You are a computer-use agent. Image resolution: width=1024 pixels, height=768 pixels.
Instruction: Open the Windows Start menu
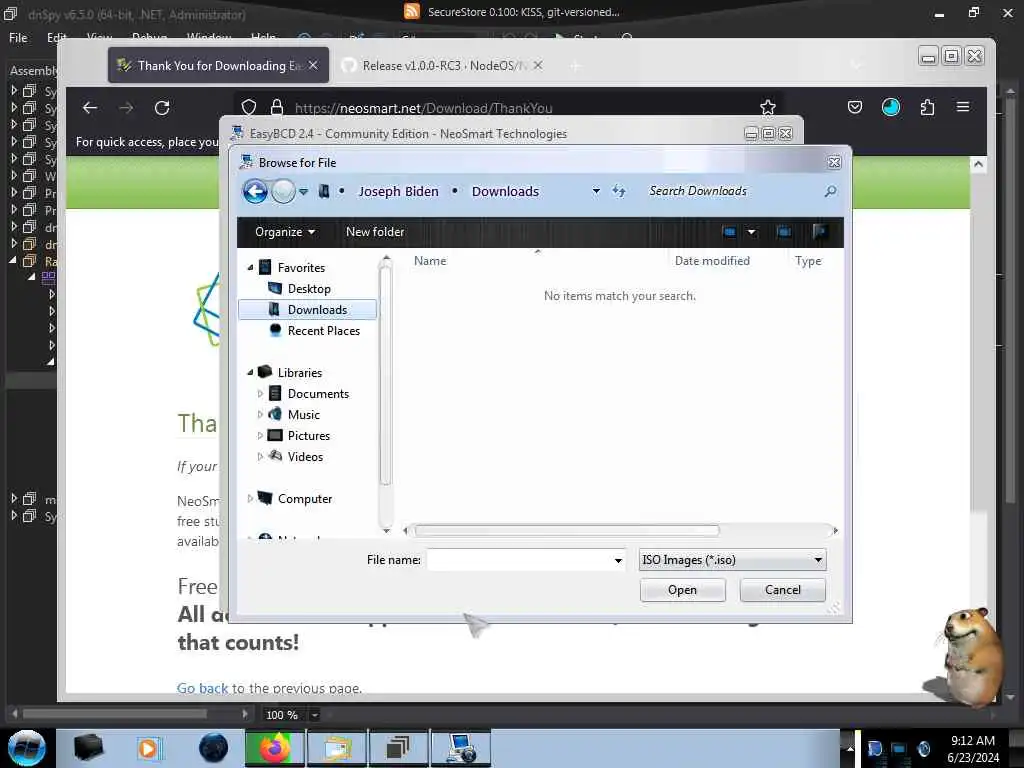[27, 748]
